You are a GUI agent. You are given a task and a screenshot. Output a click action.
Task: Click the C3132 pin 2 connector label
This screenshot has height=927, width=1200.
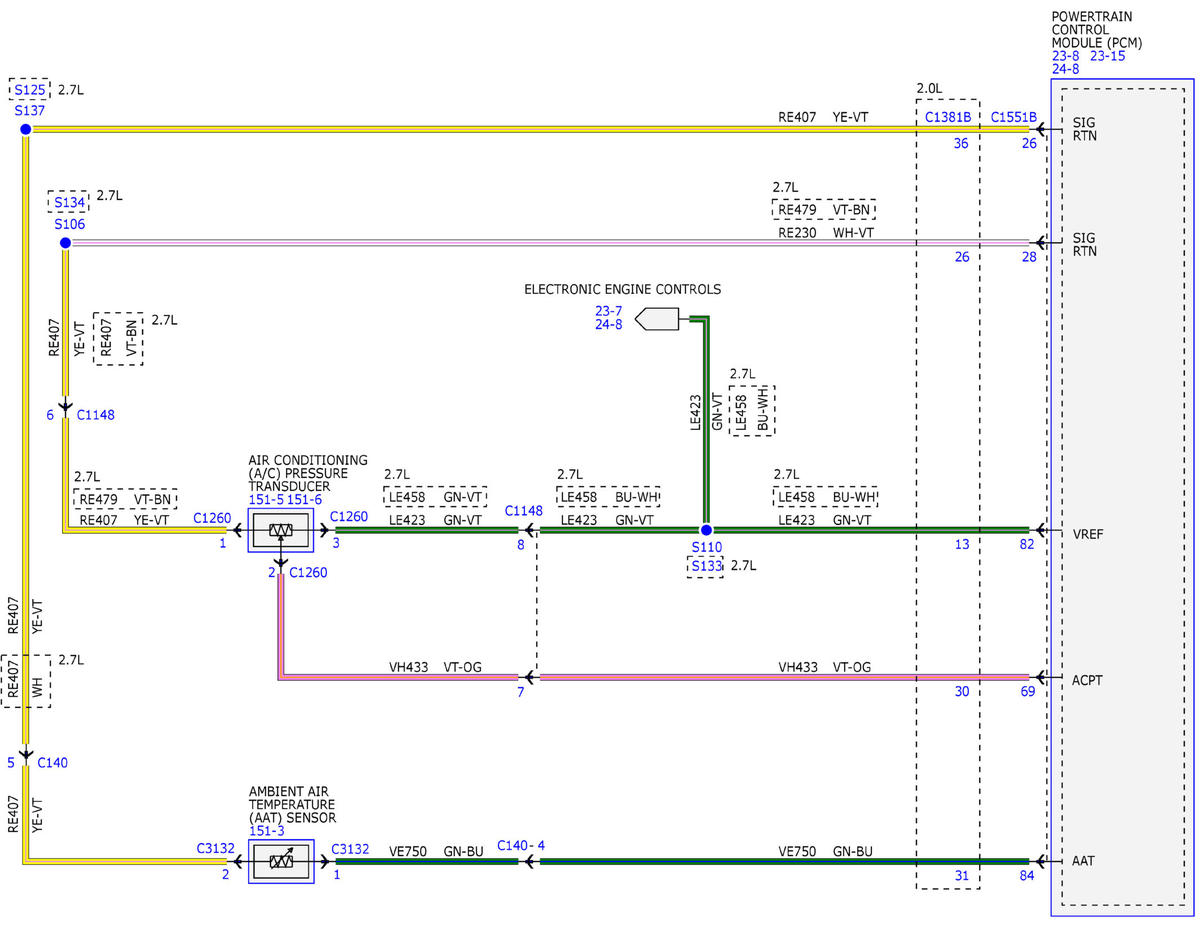point(215,848)
